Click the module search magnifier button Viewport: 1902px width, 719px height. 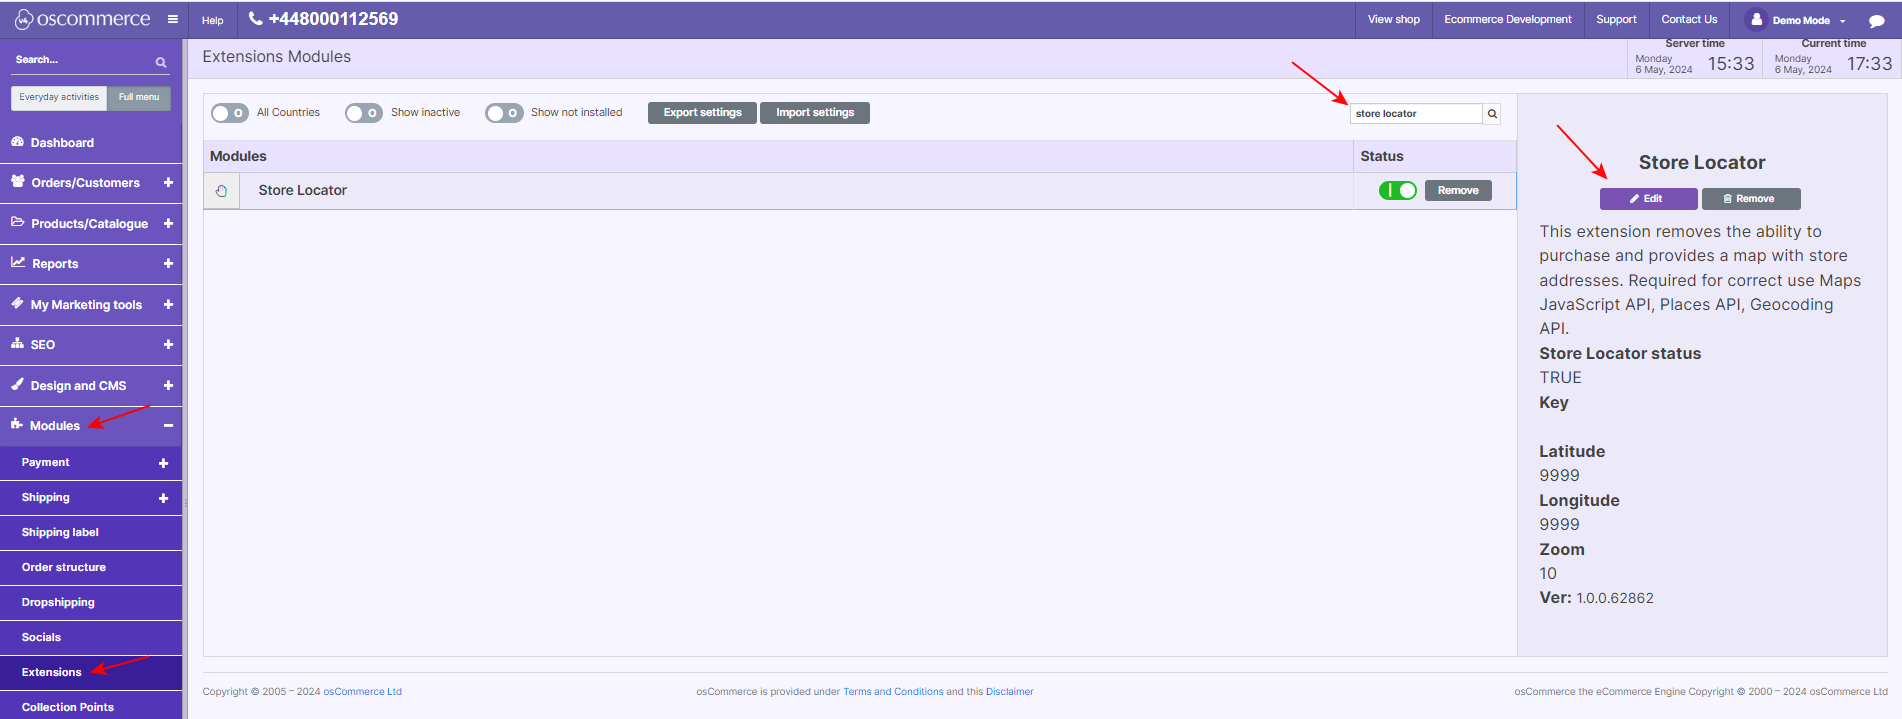(1492, 114)
